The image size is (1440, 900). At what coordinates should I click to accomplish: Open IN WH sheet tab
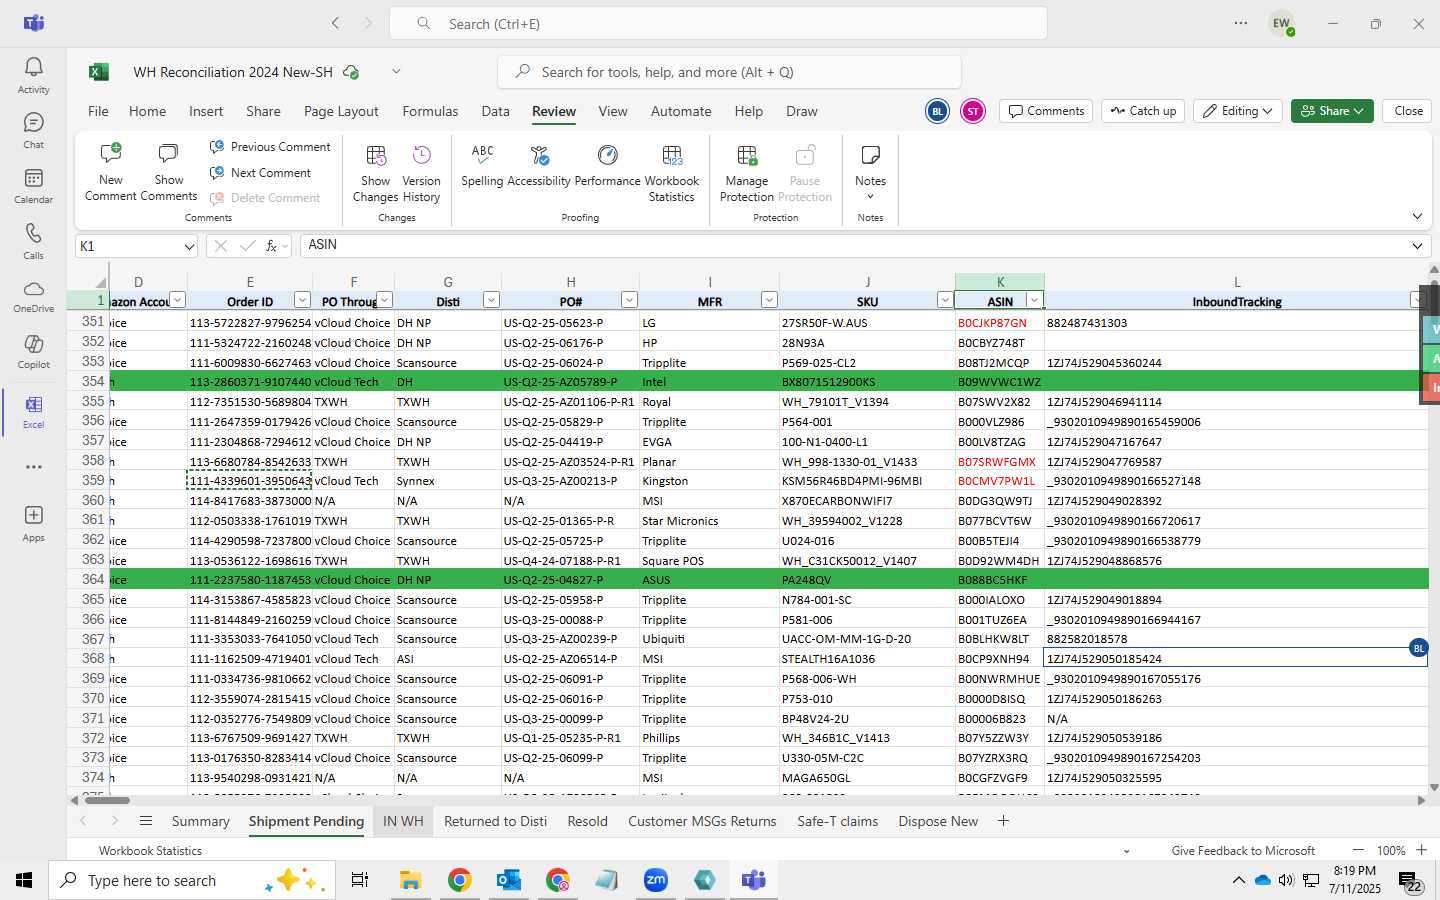coord(403,821)
